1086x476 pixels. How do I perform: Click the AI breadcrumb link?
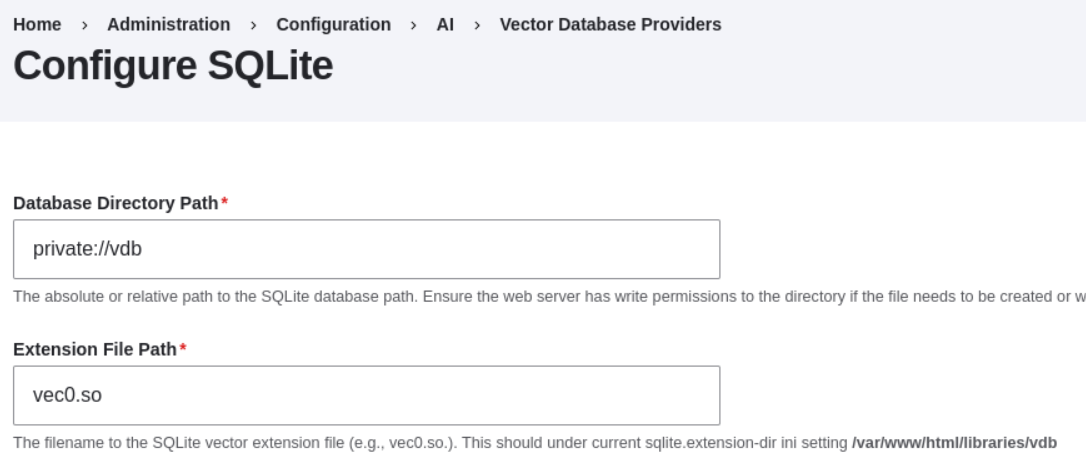click(444, 24)
